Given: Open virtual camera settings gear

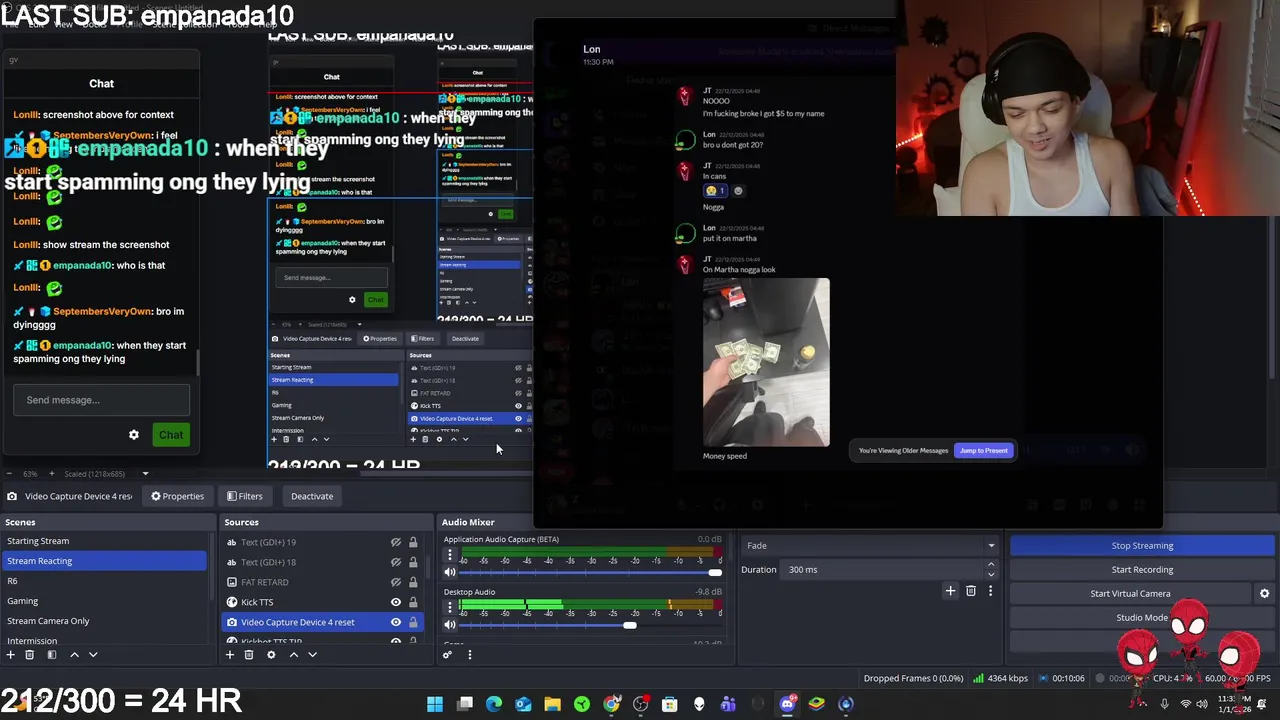Looking at the screenshot, I should (x=1264, y=593).
